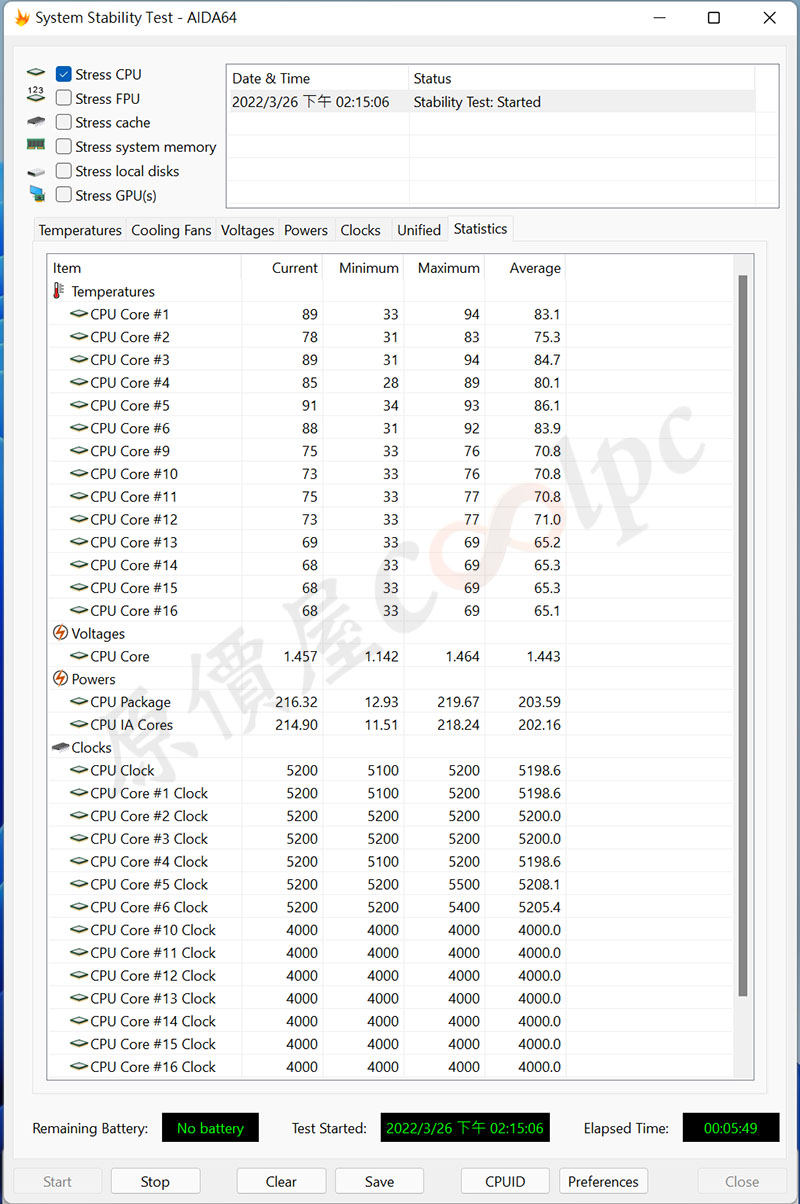This screenshot has width=800, height=1204.
Task: Stop the stability test
Action: (x=155, y=1181)
